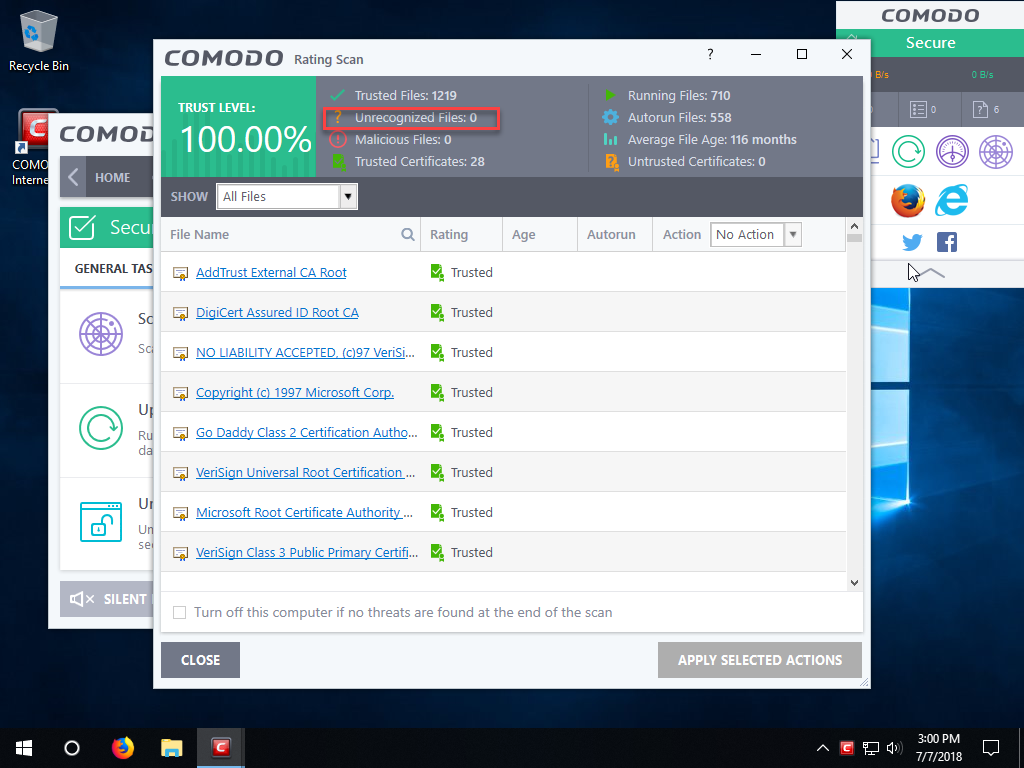Screen dimensions: 1024x768
Task: Open VeriSign Class 3 Public Primary link
Action: click(x=307, y=552)
